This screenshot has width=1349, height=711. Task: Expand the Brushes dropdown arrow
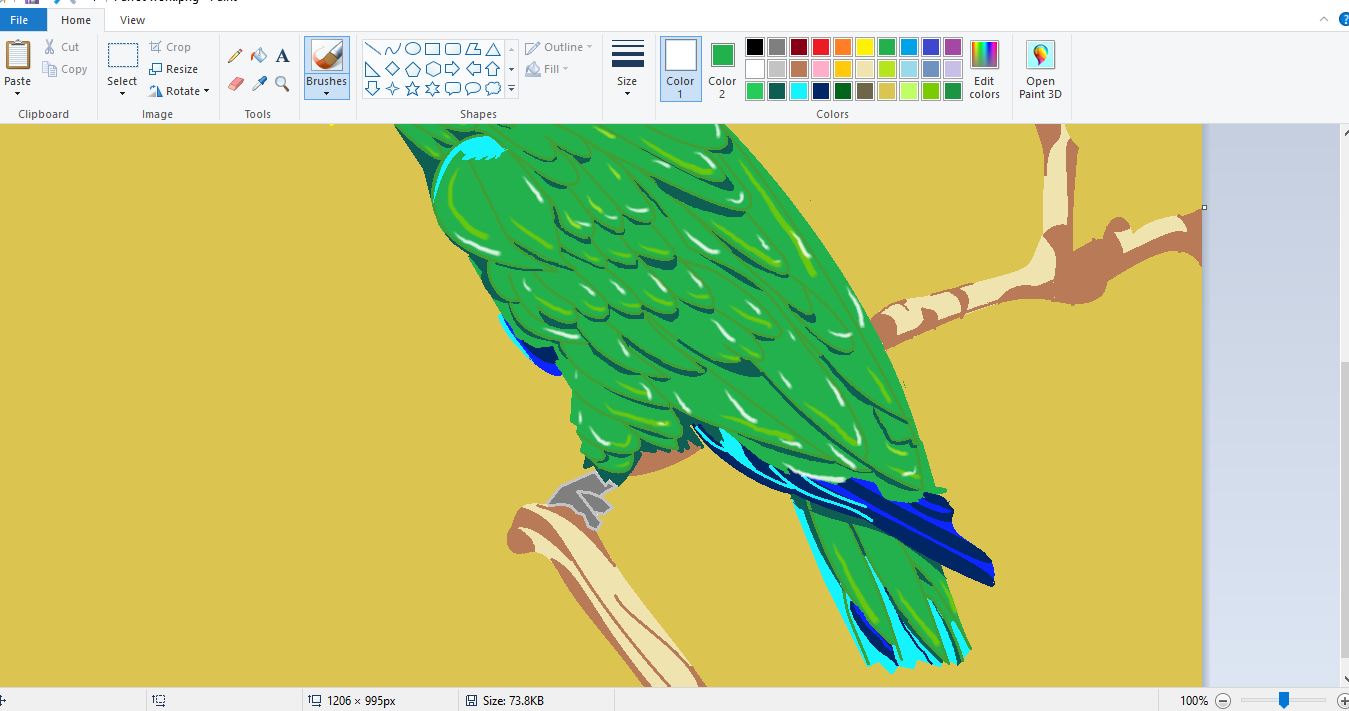(326, 94)
